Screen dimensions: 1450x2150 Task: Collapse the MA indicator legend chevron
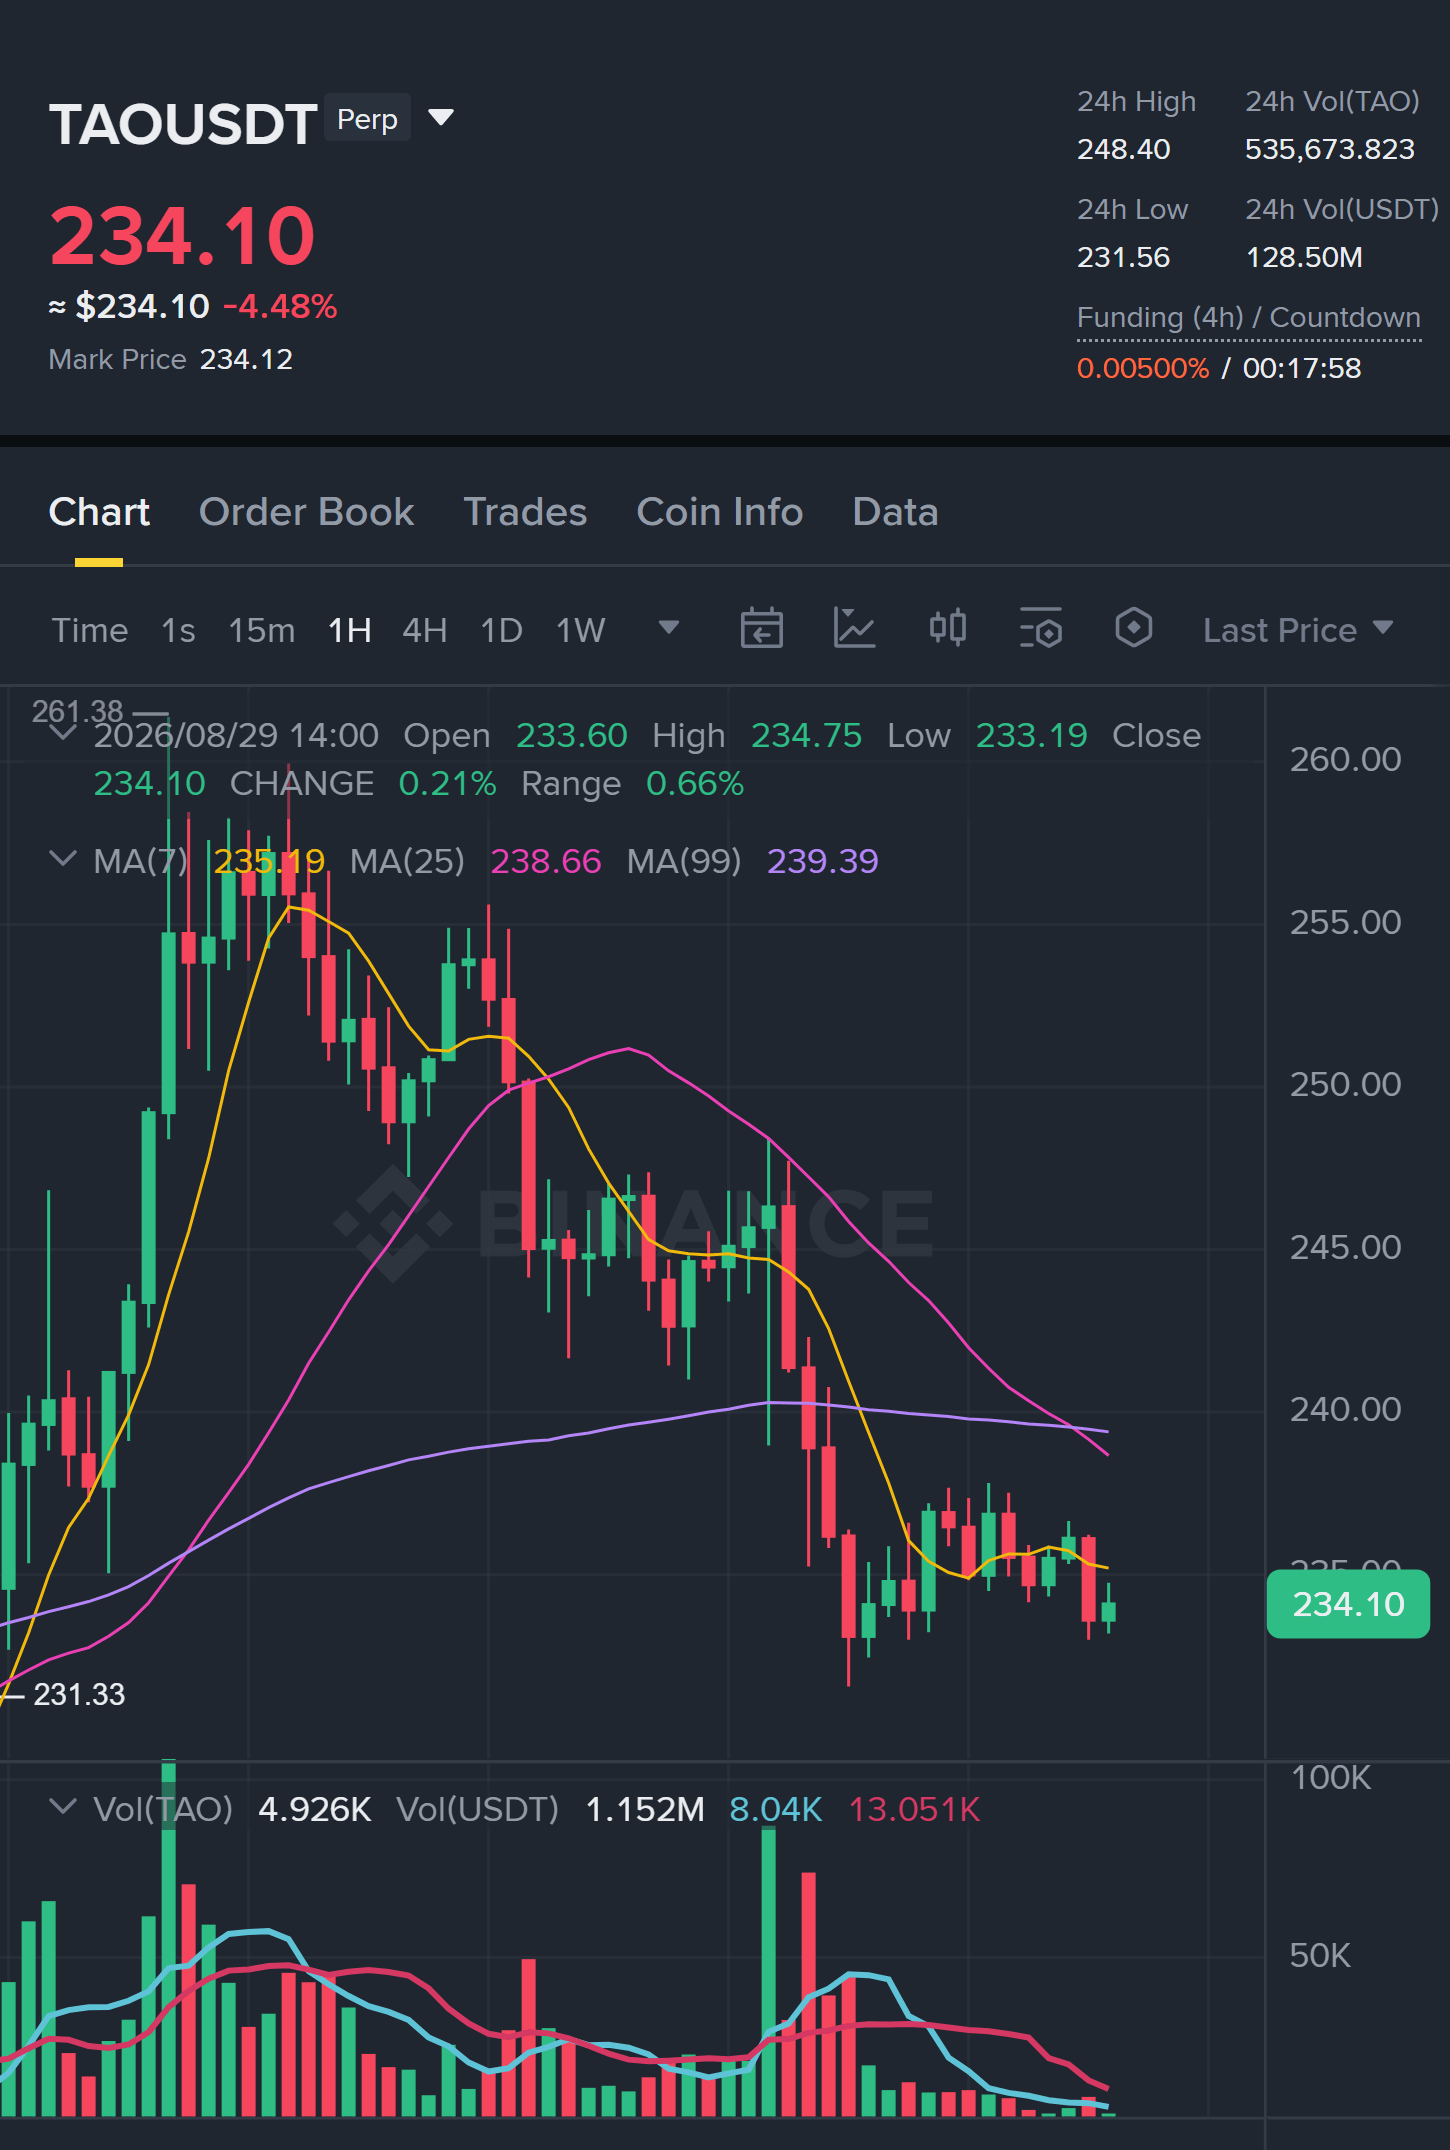pyautogui.click(x=63, y=859)
